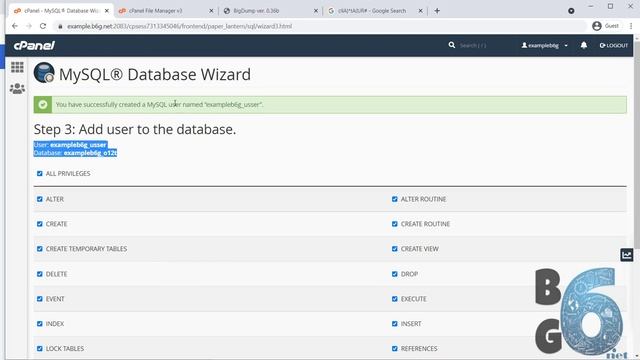Open the browser three-dot menu
The image size is (640, 360).
(631, 26)
